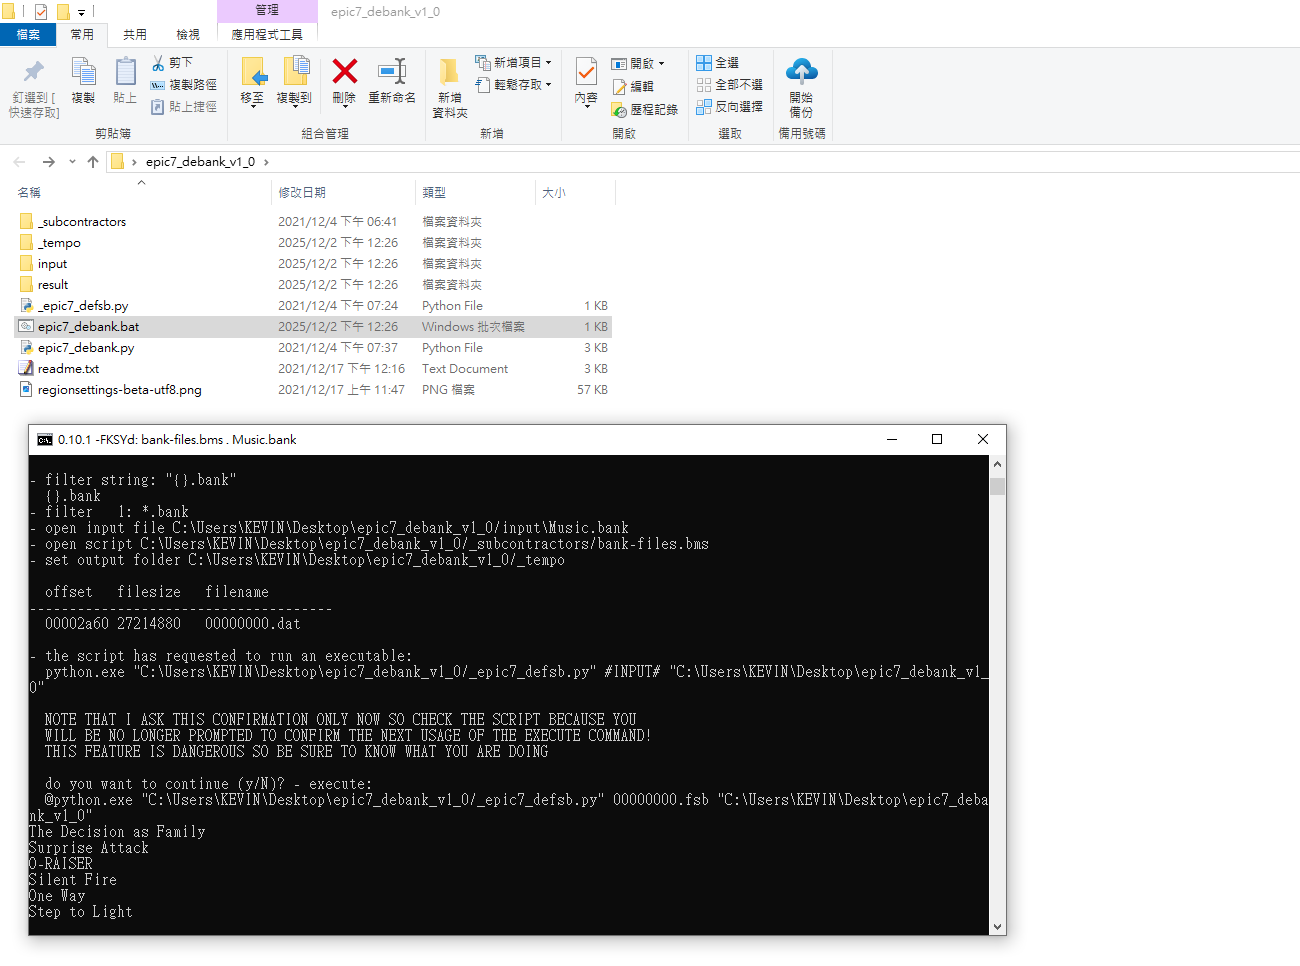Click the Rename icon in ribbon

[391, 72]
